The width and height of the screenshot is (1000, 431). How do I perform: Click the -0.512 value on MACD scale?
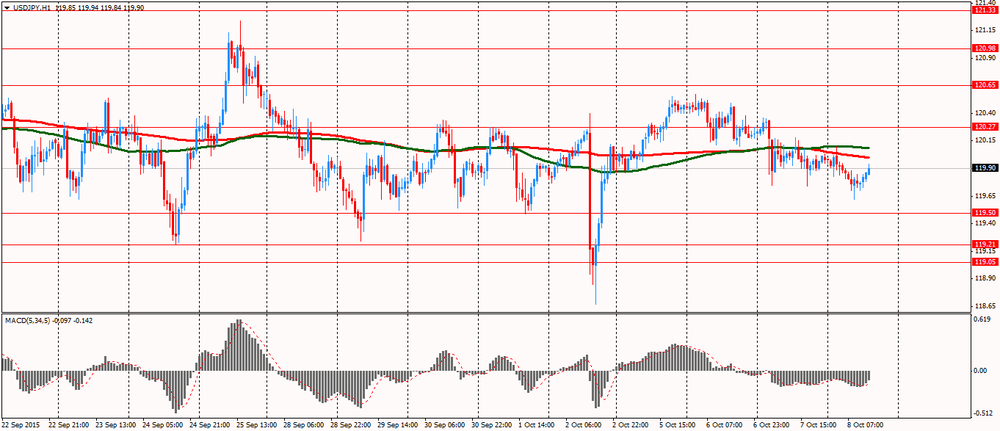(981, 412)
